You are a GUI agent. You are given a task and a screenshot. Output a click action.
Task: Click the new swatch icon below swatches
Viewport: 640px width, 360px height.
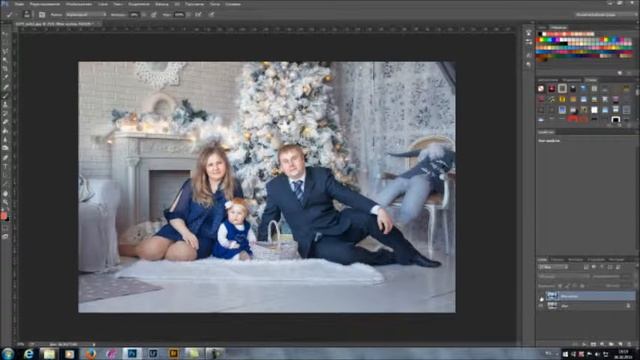pyautogui.click(x=620, y=73)
